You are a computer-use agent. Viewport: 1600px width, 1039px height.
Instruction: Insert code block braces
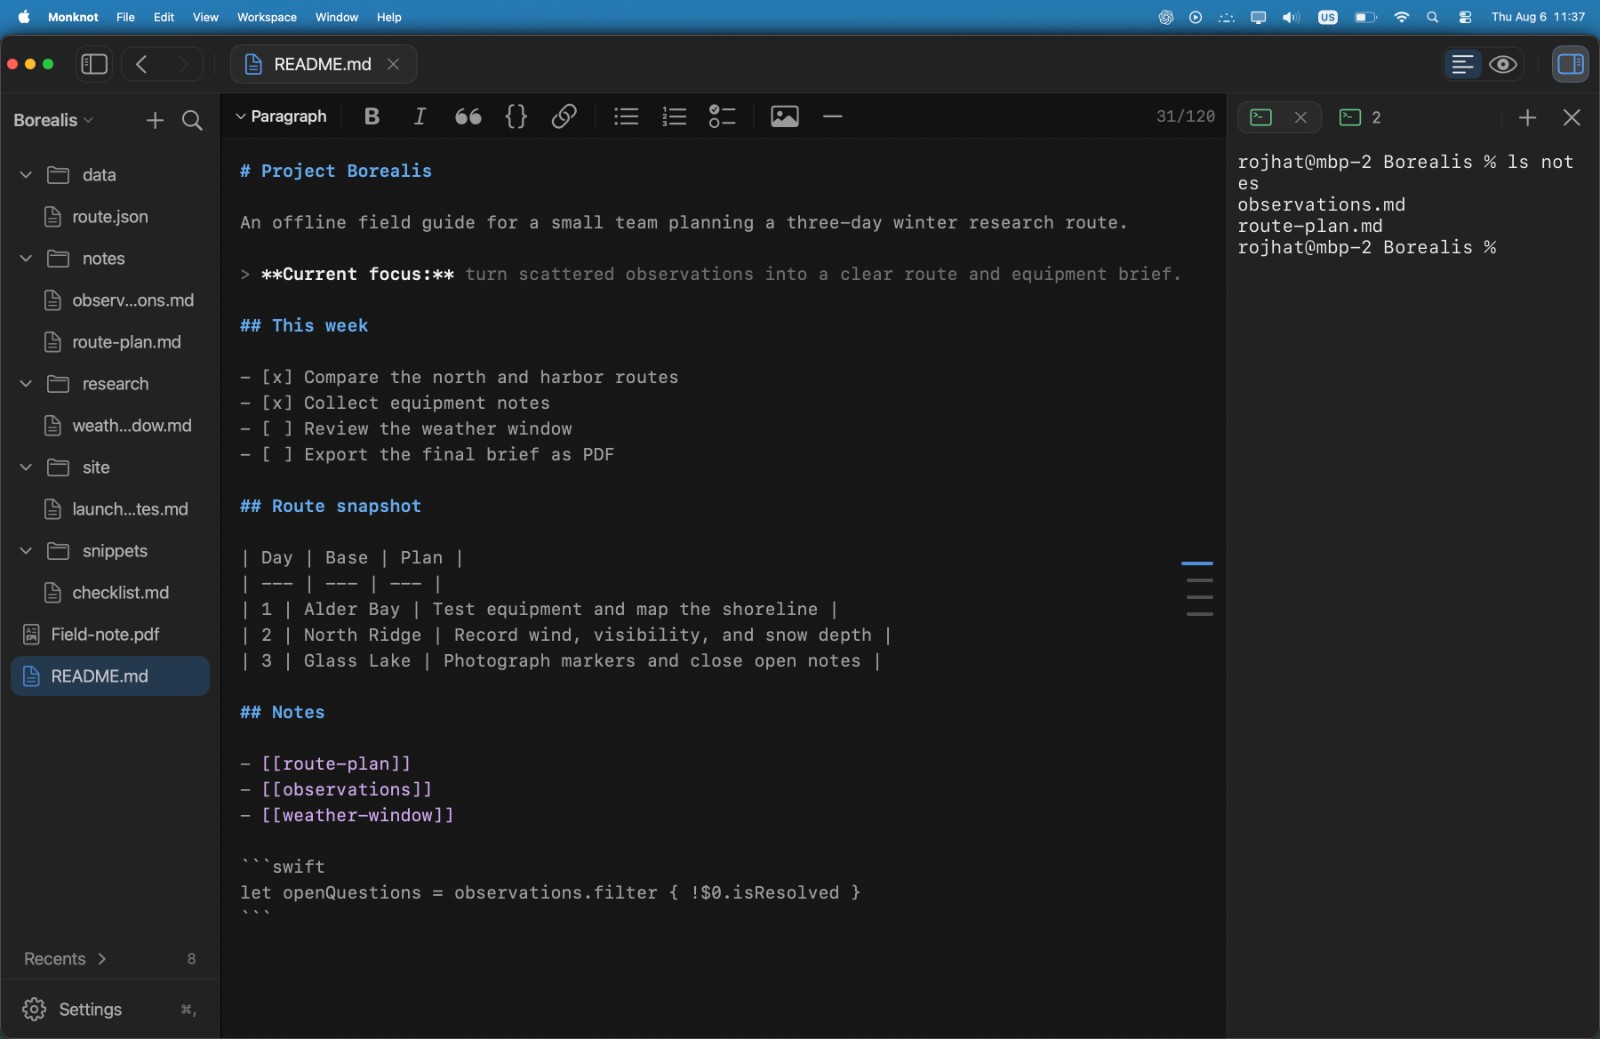coord(516,116)
